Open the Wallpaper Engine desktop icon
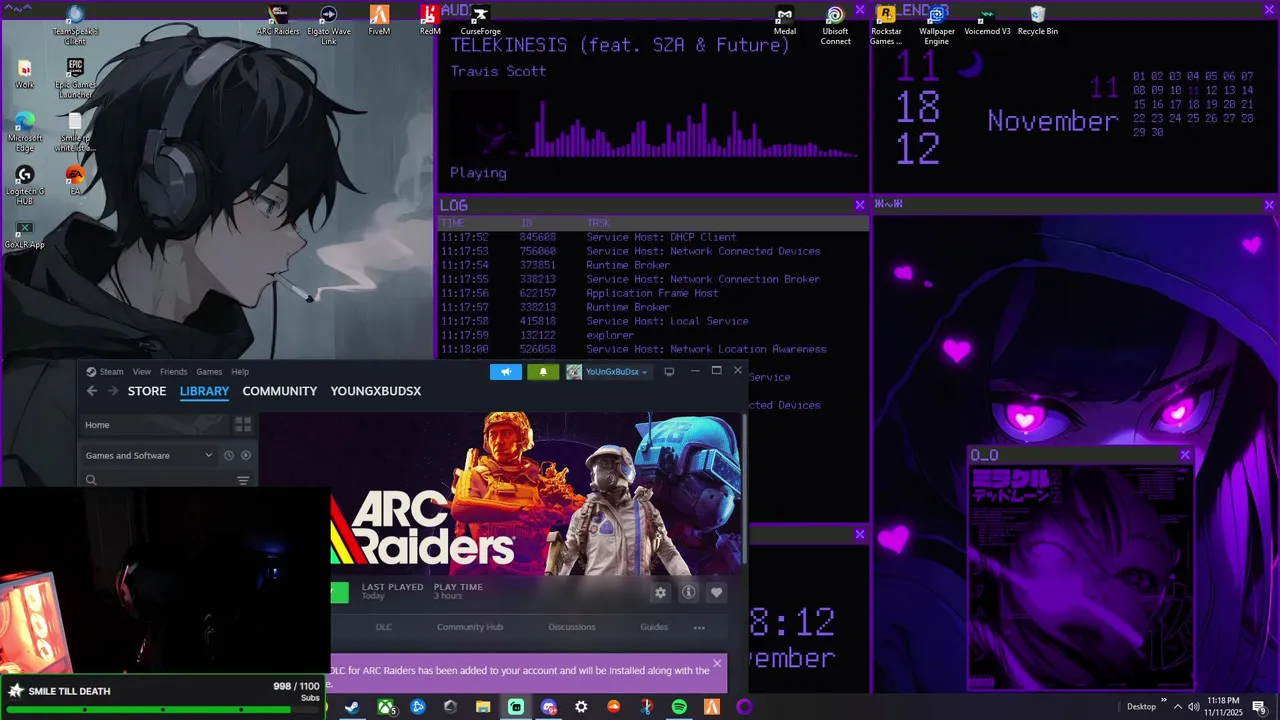 click(x=937, y=25)
